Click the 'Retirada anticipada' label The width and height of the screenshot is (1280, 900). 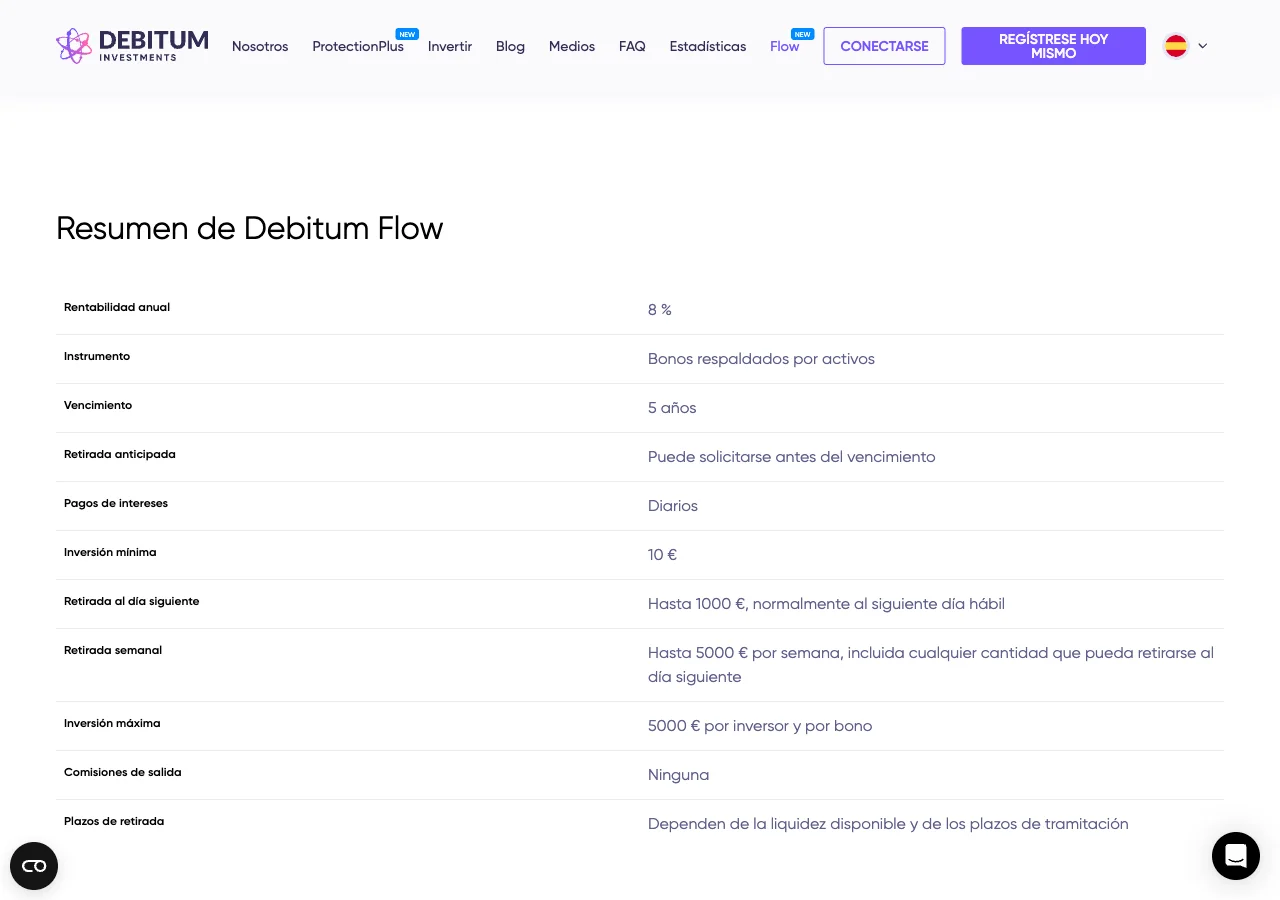120,454
